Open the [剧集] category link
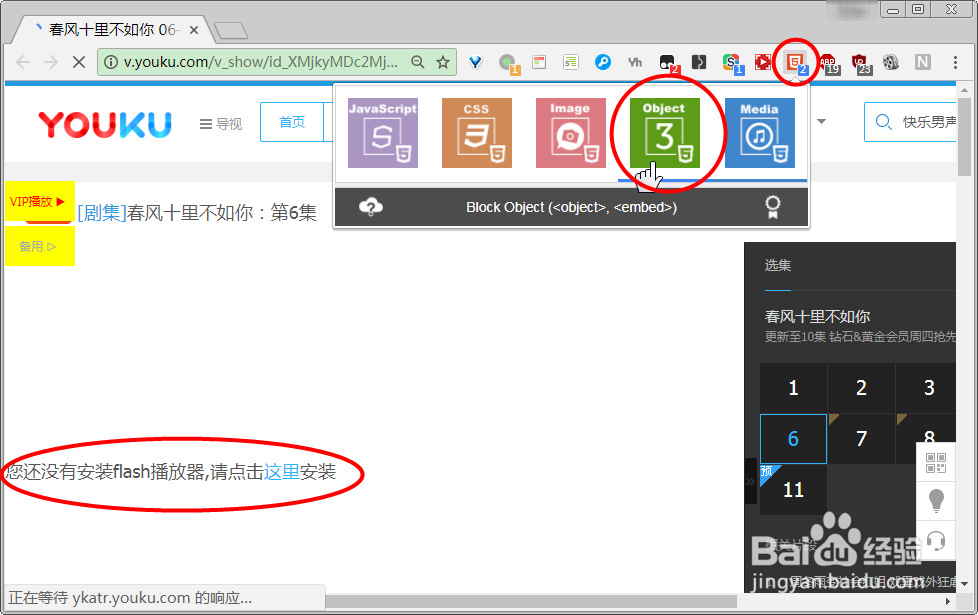The height and width of the screenshot is (615, 978). [x=102, y=213]
